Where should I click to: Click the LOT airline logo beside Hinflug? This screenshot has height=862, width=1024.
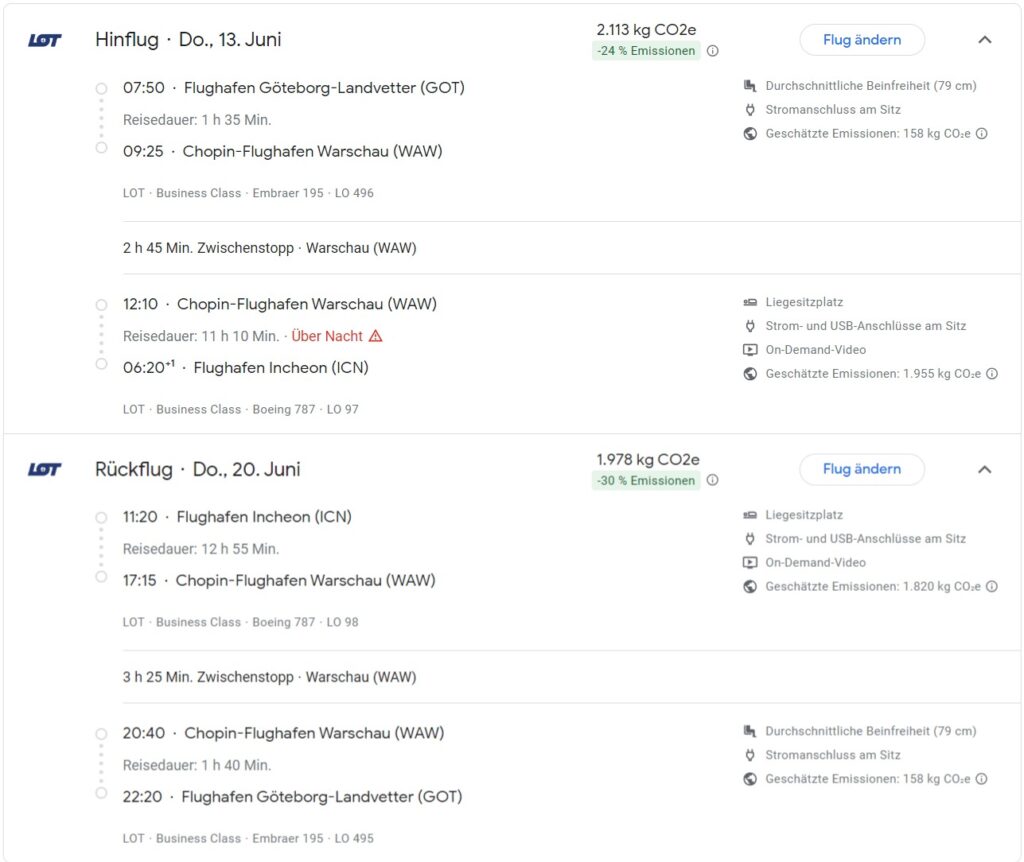click(45, 40)
